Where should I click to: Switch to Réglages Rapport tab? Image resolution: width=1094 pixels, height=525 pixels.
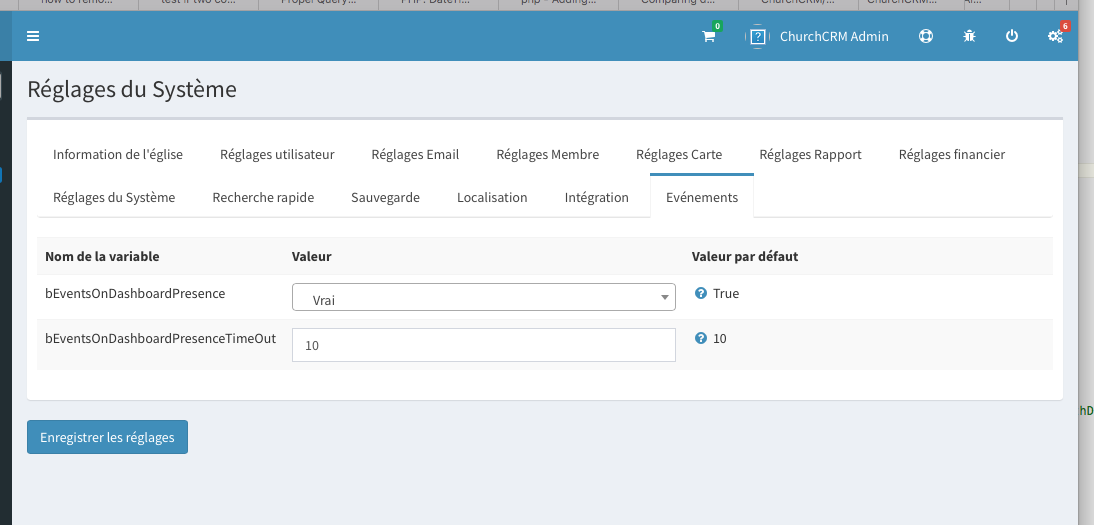[x=811, y=154]
